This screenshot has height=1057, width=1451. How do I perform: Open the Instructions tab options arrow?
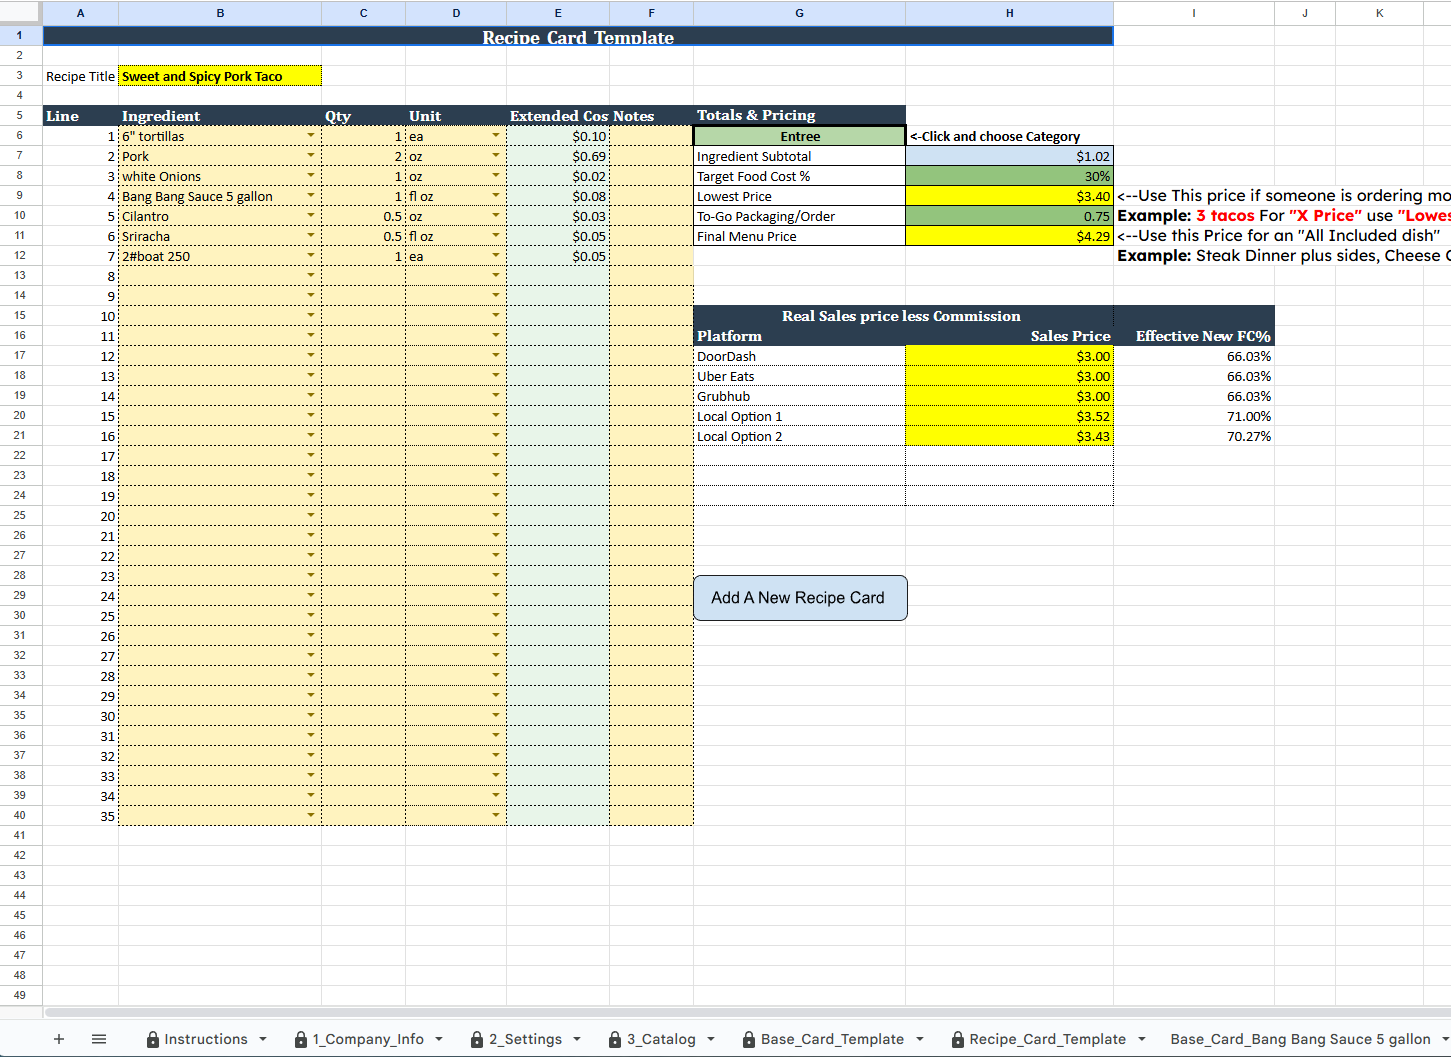pos(262,1039)
